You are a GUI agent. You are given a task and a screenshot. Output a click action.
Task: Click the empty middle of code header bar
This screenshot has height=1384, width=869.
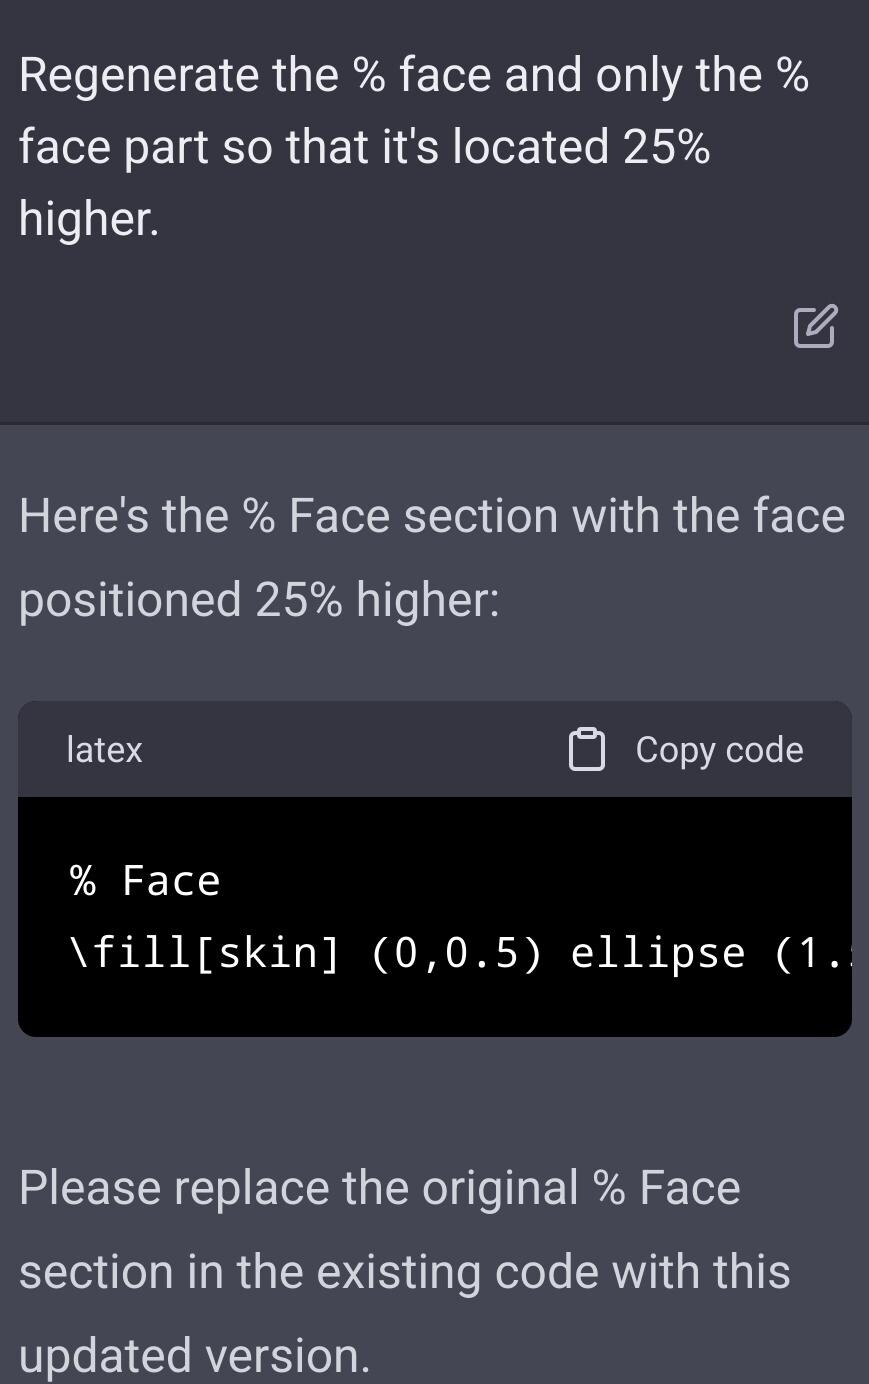pos(350,750)
